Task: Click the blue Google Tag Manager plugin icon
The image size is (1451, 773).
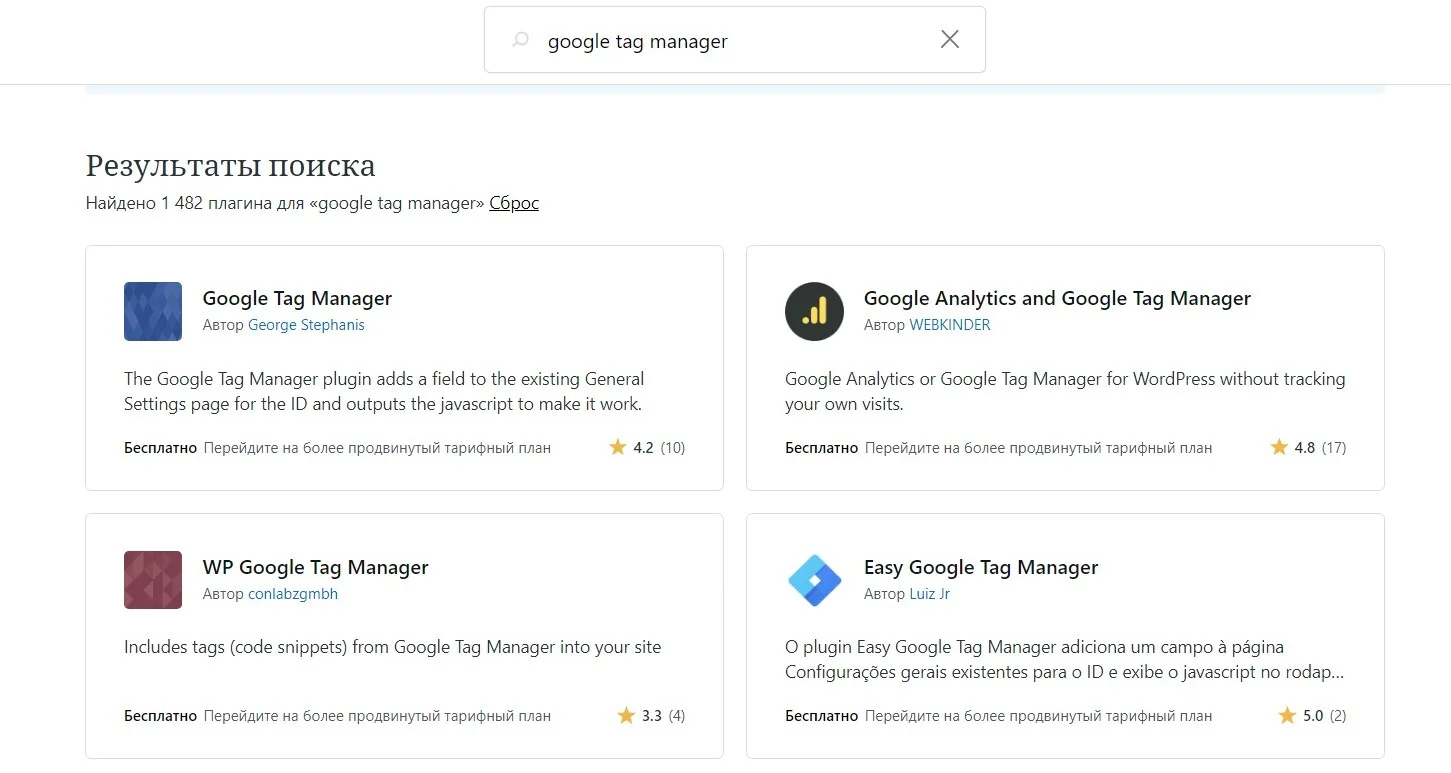Action: click(153, 311)
